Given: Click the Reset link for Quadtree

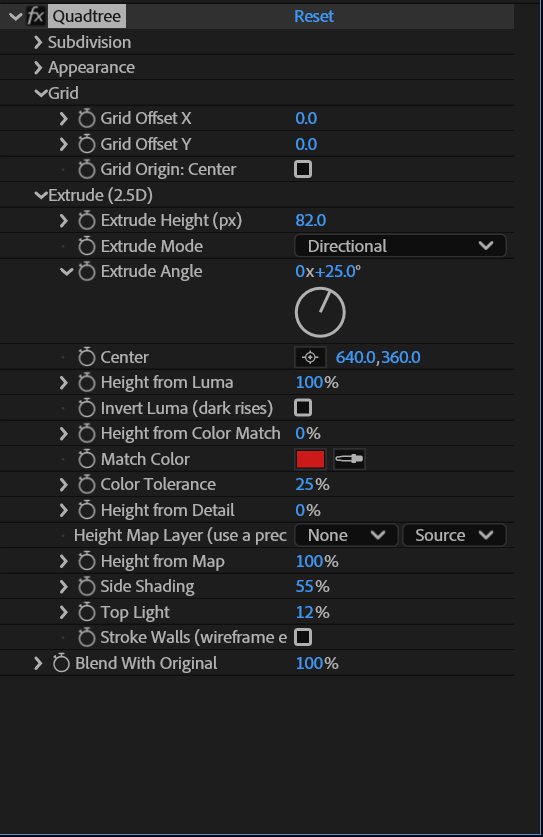Looking at the screenshot, I should point(314,16).
